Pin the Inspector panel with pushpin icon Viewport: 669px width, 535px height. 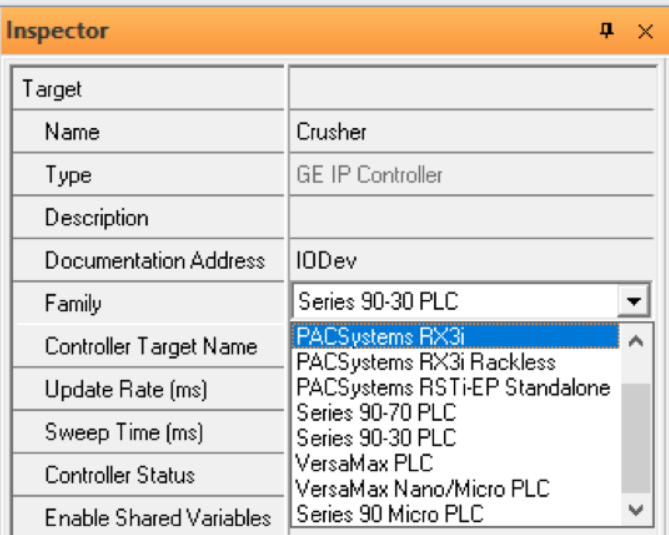[x=606, y=30]
